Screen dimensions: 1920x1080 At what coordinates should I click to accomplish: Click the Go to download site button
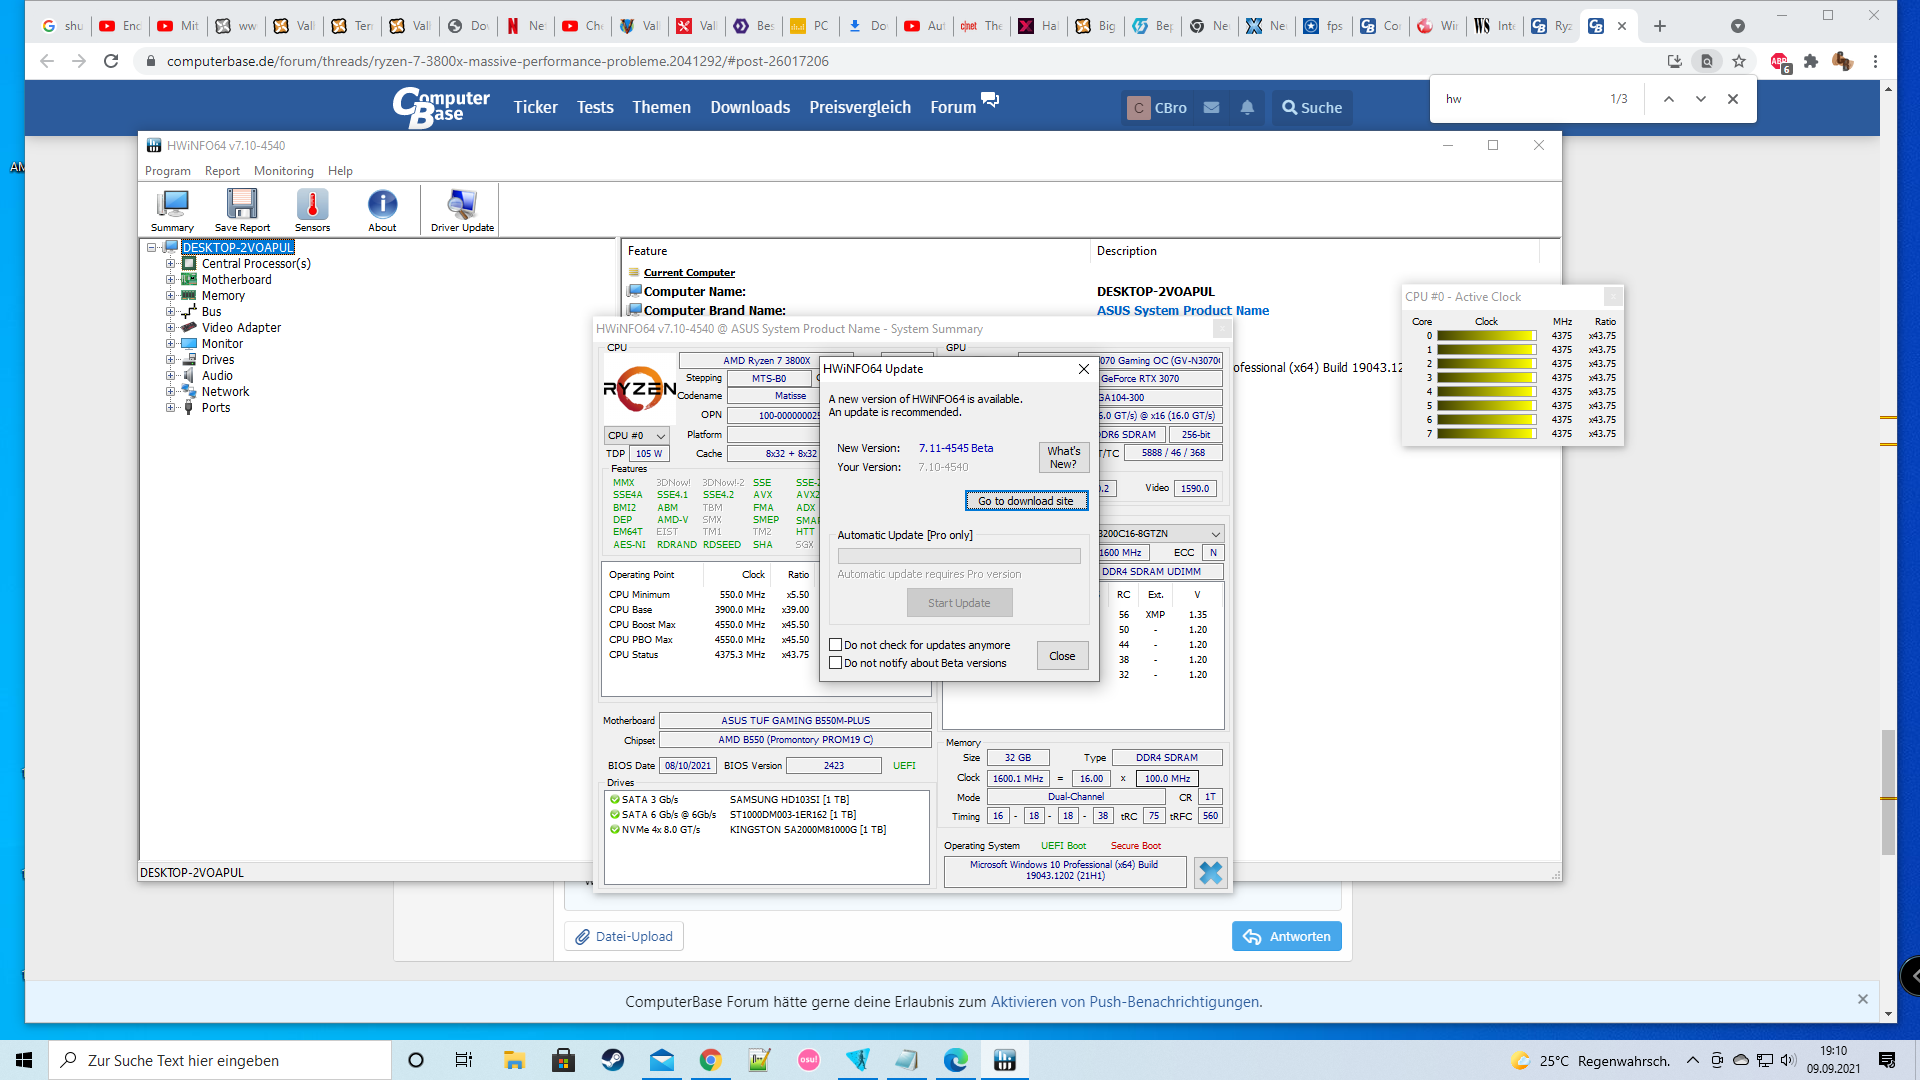coord(1026,501)
